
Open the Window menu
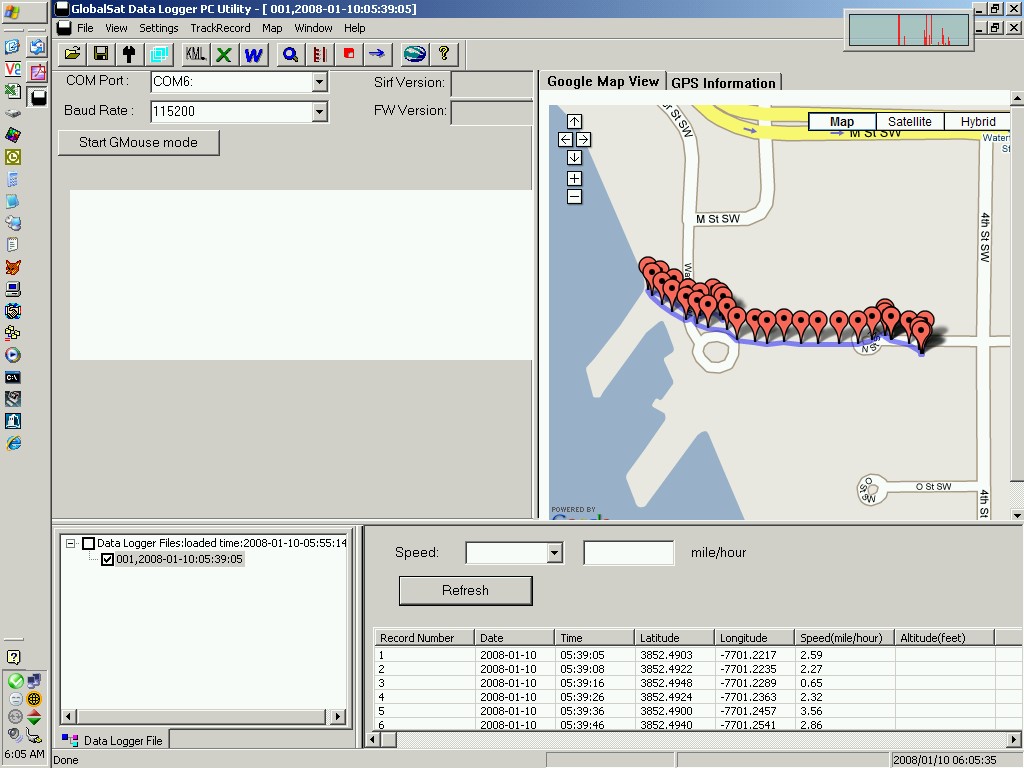click(x=313, y=28)
